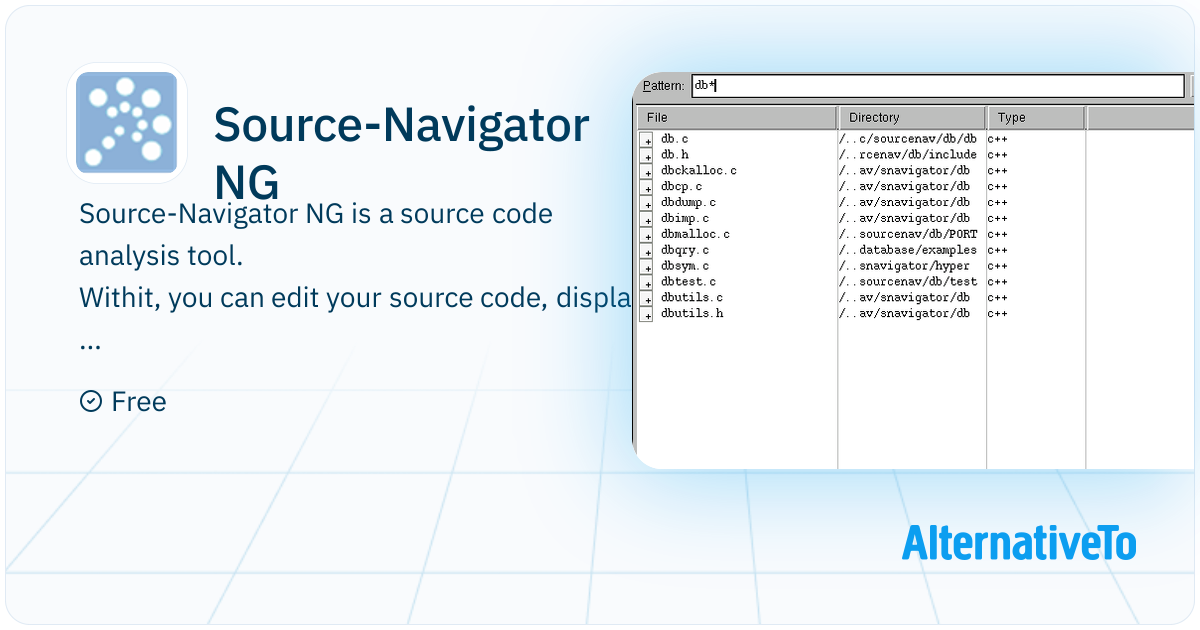Select the dbimp.c file name

(x=685, y=218)
